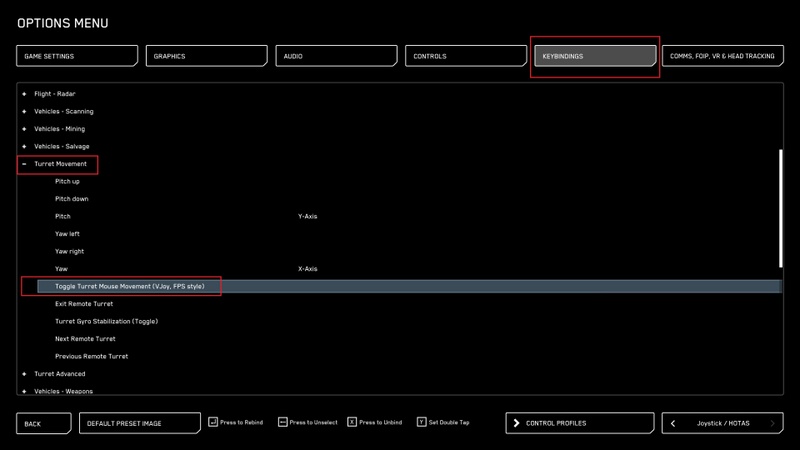The width and height of the screenshot is (800, 450).
Task: Select the Pitch axis binding row
Action: (408, 216)
